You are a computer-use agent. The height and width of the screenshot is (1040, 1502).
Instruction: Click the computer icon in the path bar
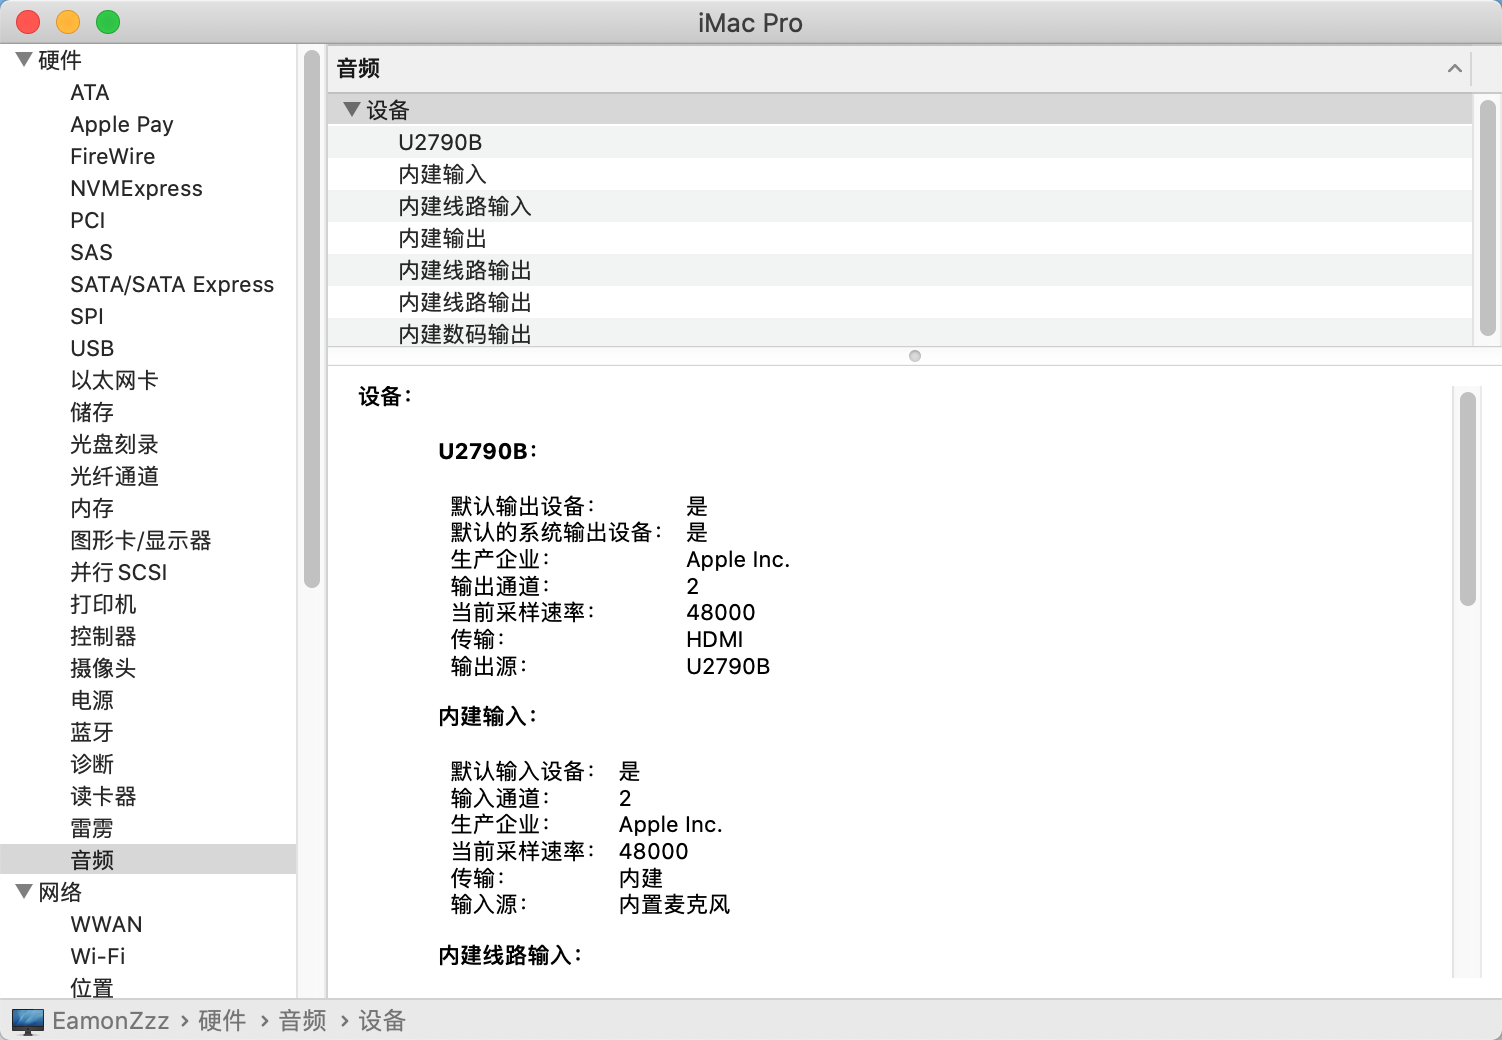[x=28, y=1021]
